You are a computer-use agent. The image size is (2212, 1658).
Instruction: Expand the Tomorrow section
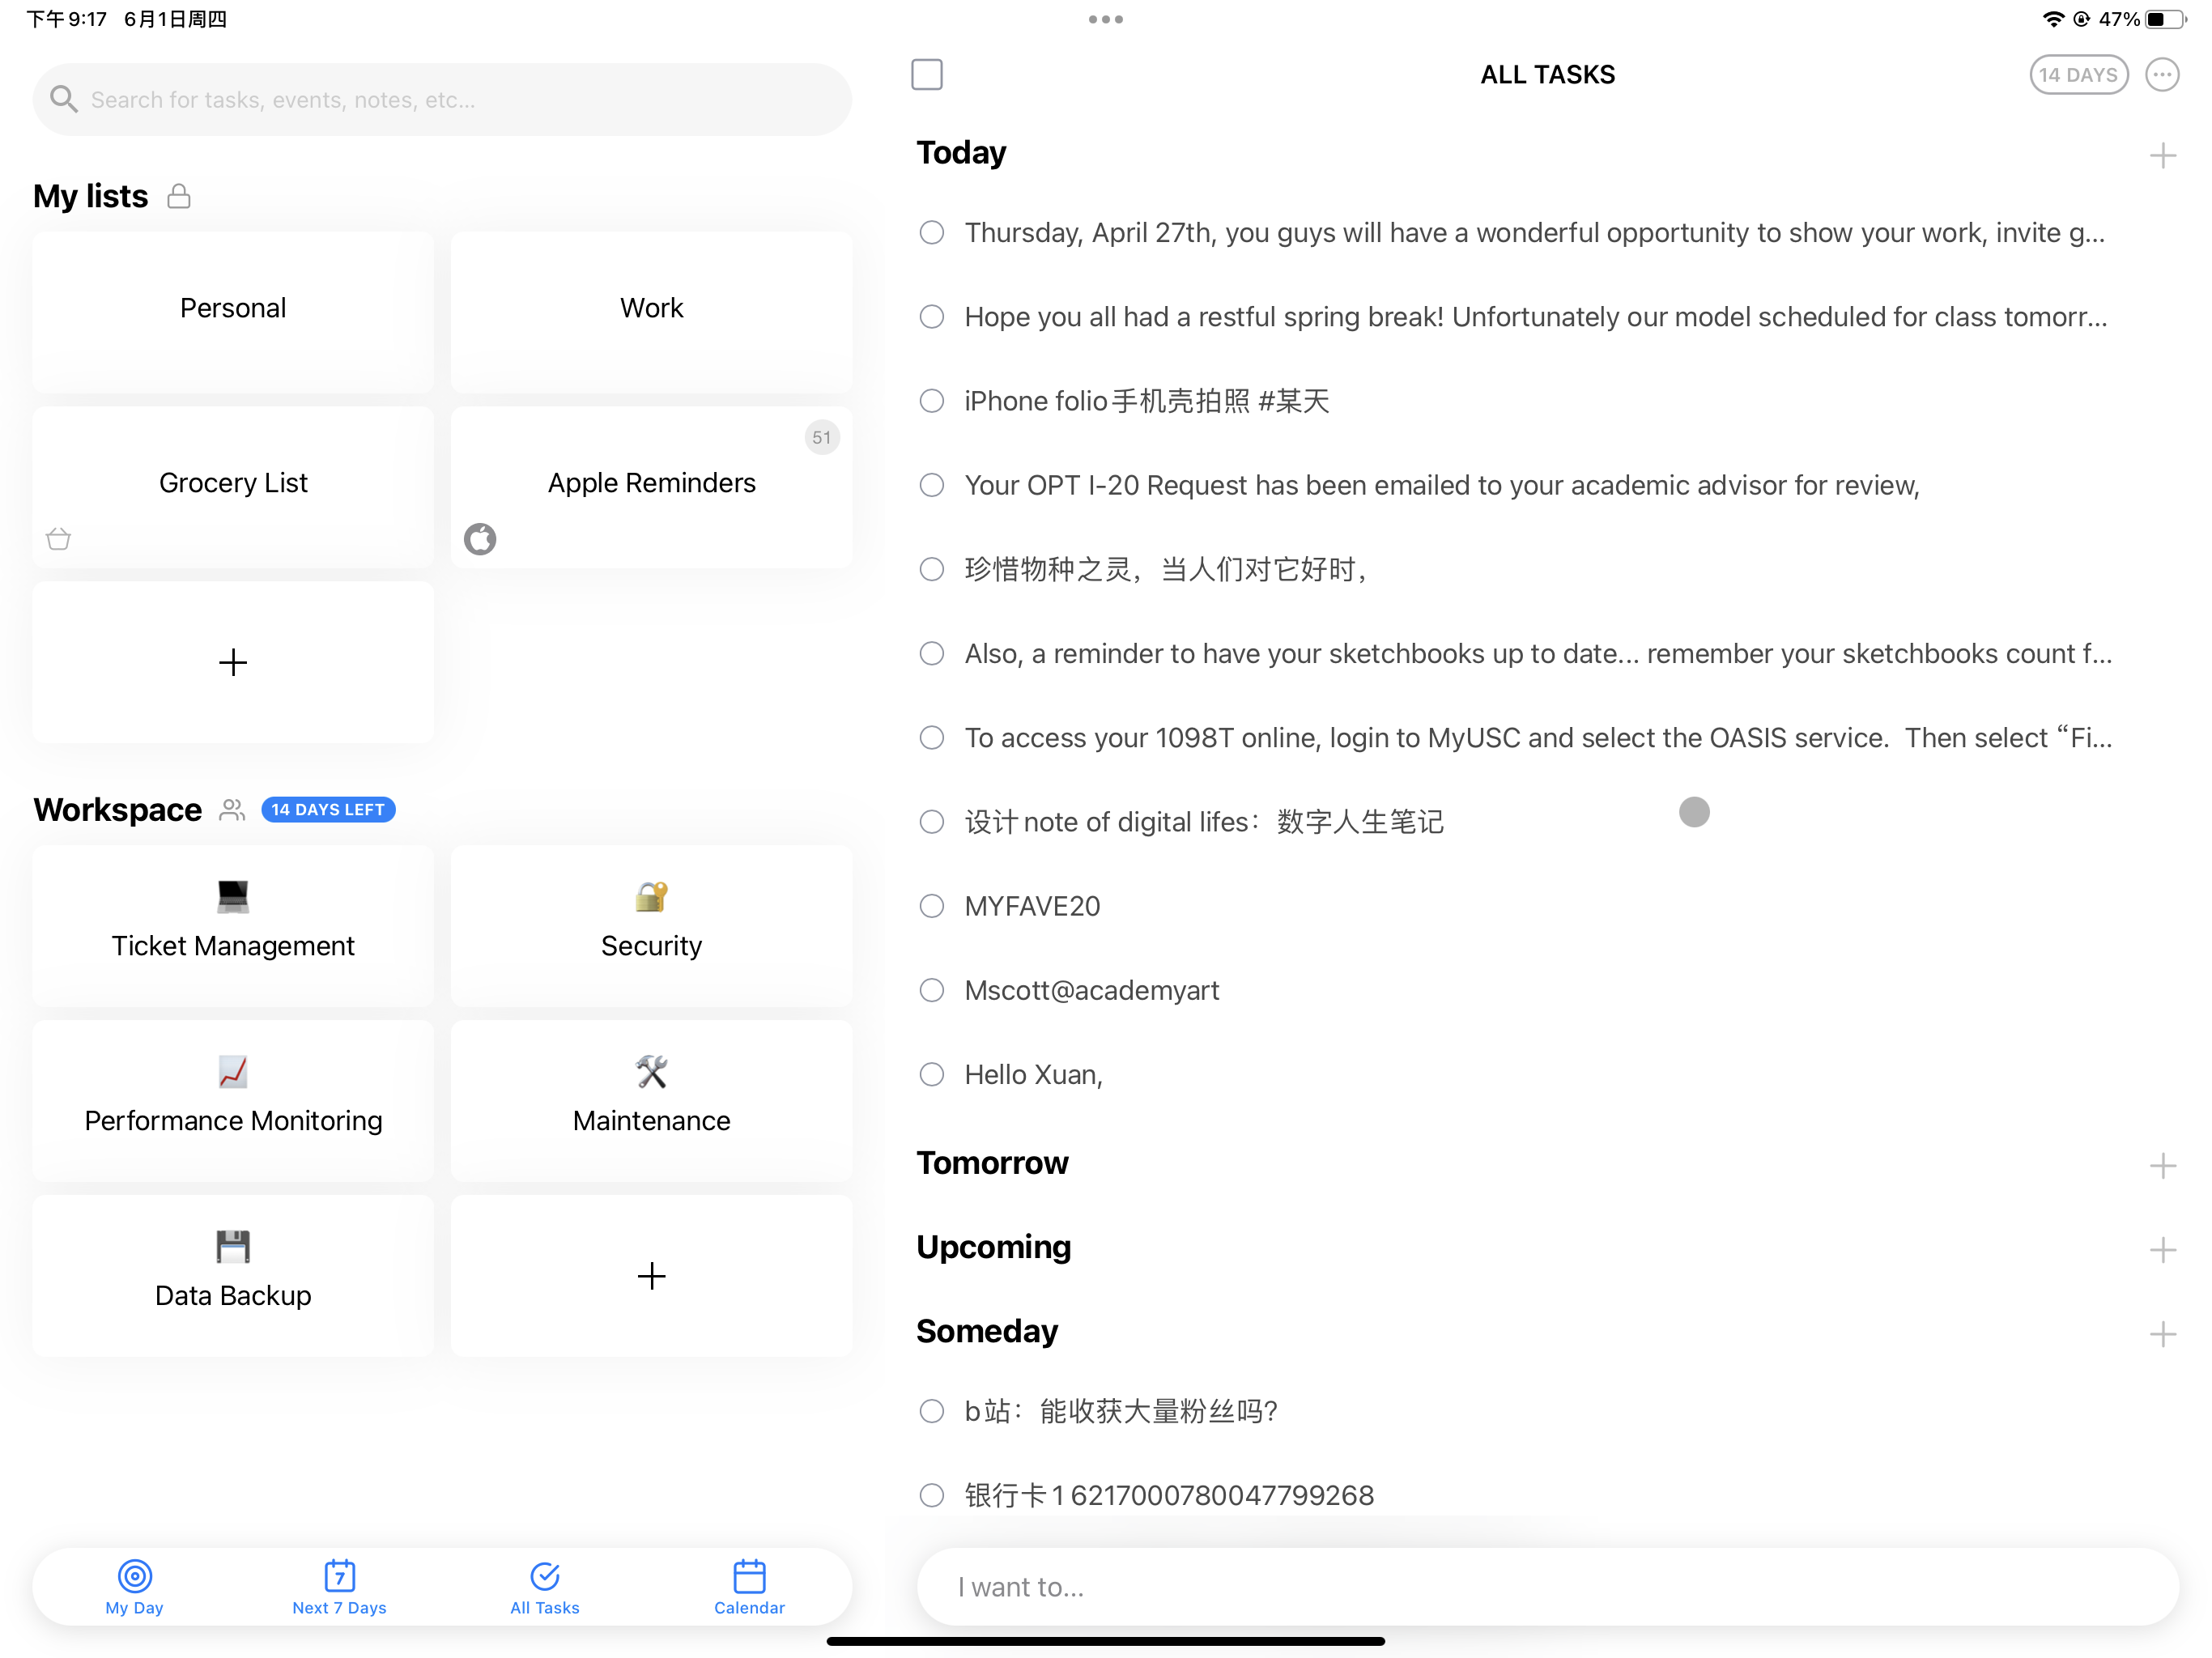coord(992,1163)
